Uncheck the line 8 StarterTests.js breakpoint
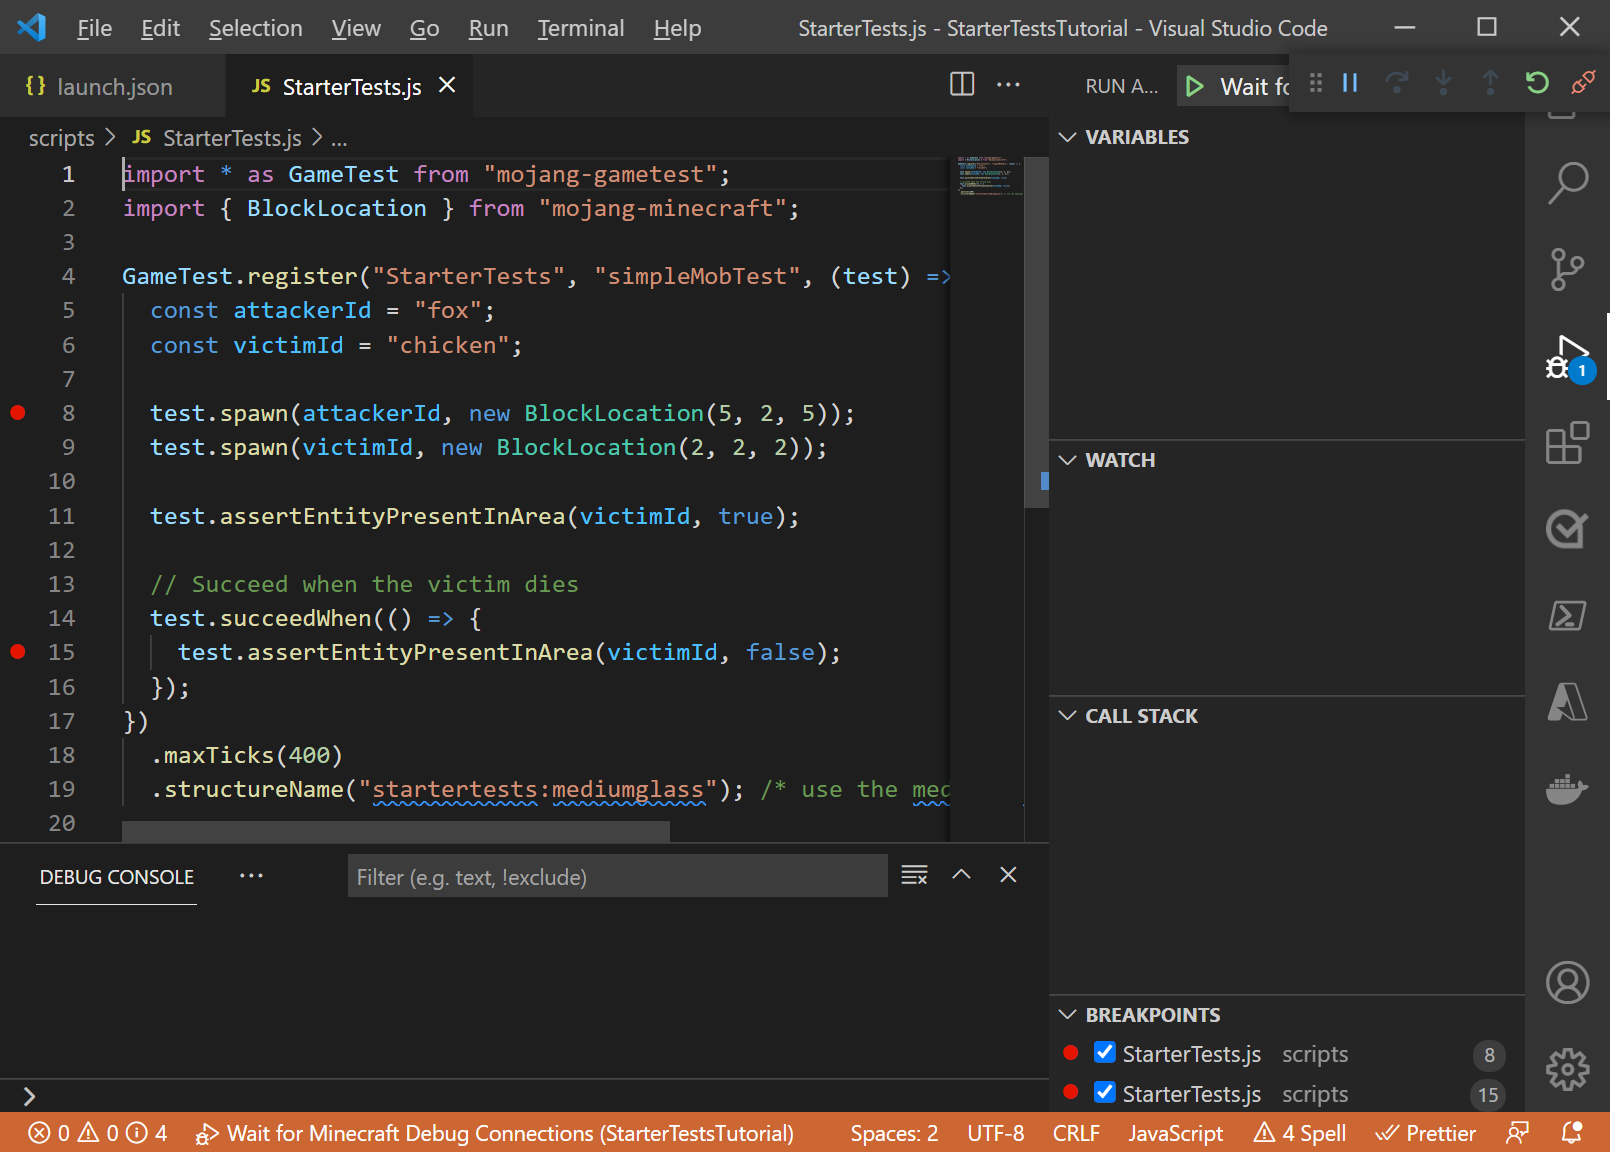The image size is (1610, 1152). (1105, 1052)
